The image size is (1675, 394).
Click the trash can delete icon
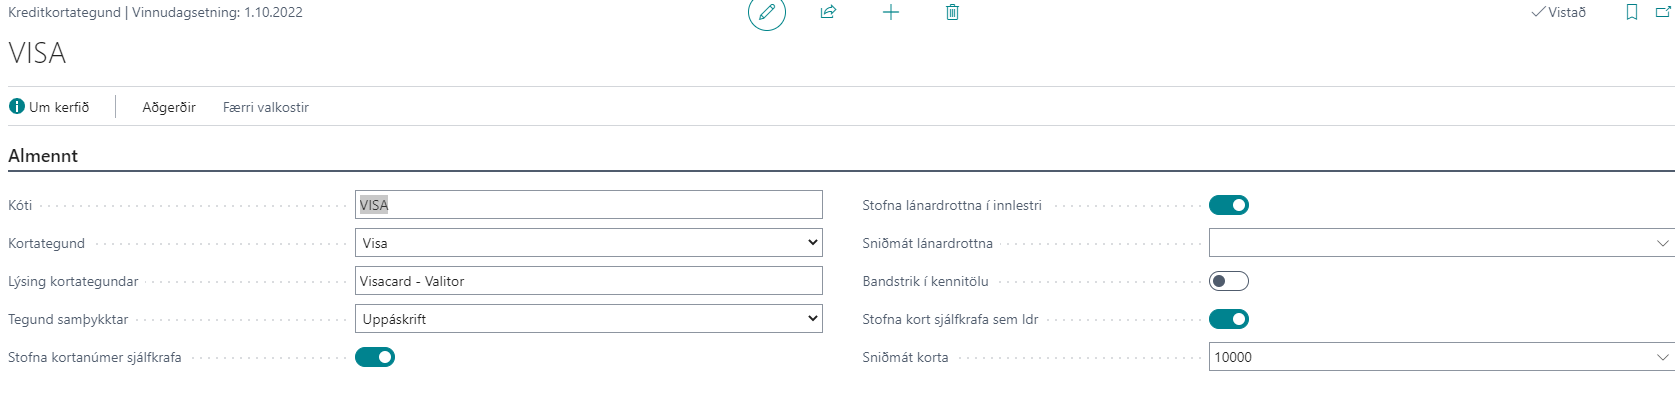tap(952, 12)
